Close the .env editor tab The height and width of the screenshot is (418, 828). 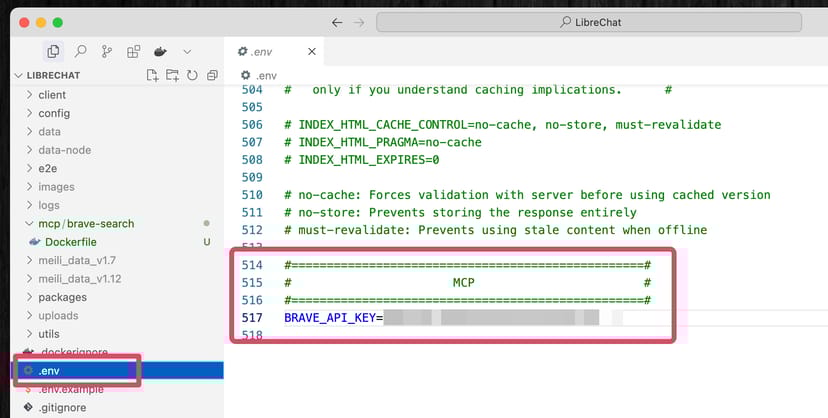312,51
